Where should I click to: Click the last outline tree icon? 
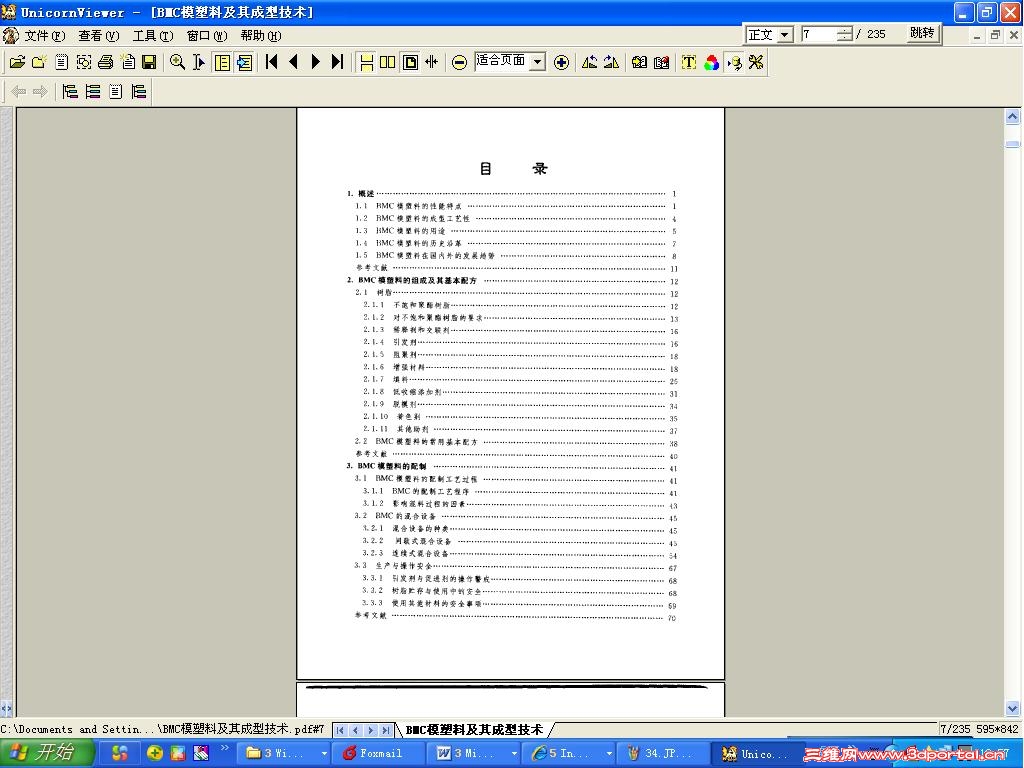138,91
